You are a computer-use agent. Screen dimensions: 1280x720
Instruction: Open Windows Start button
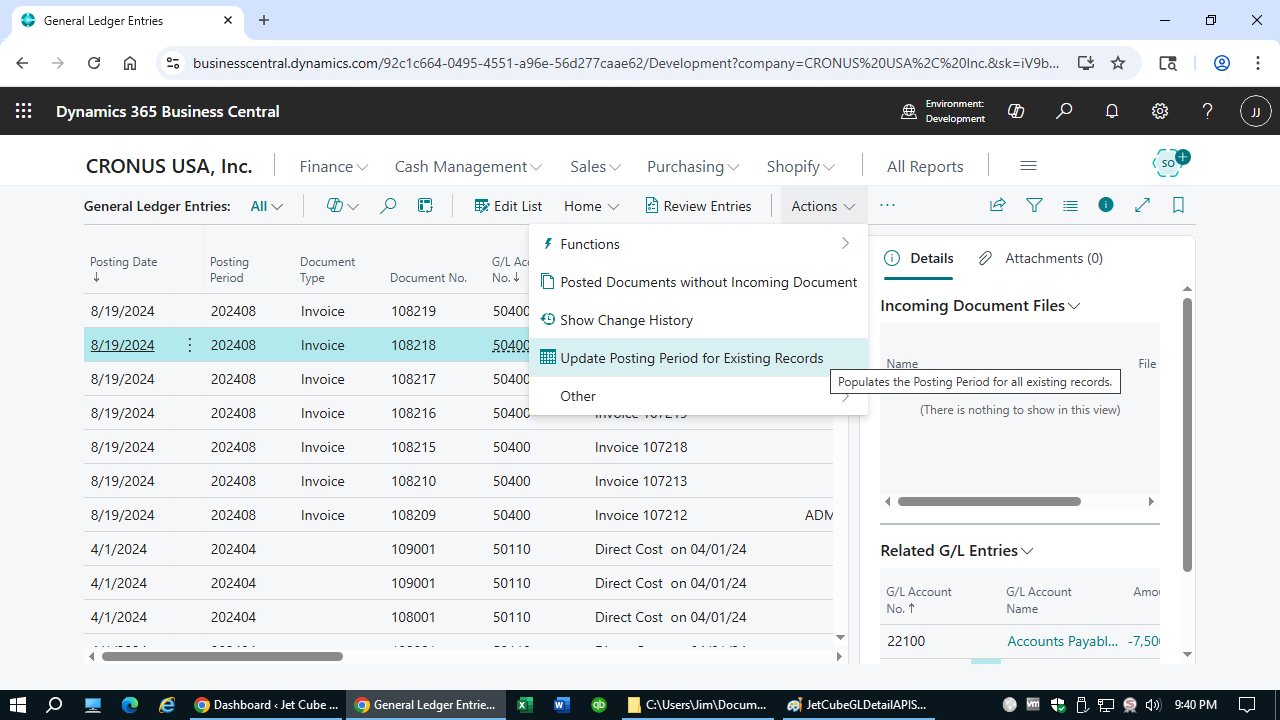click(x=18, y=704)
